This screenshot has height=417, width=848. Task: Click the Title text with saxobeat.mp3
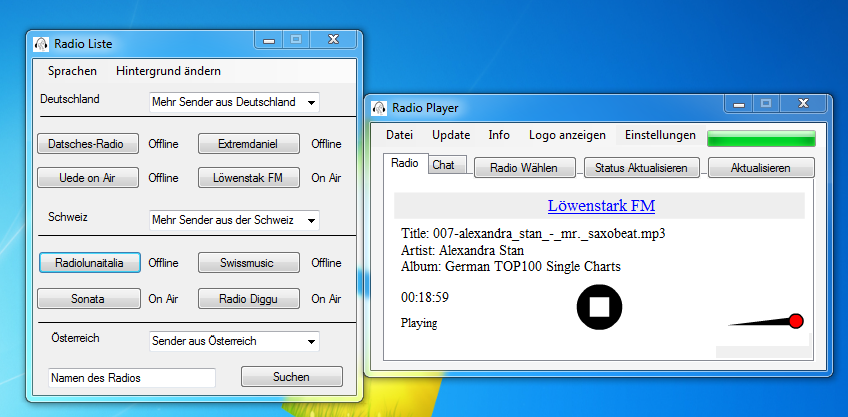(533, 234)
